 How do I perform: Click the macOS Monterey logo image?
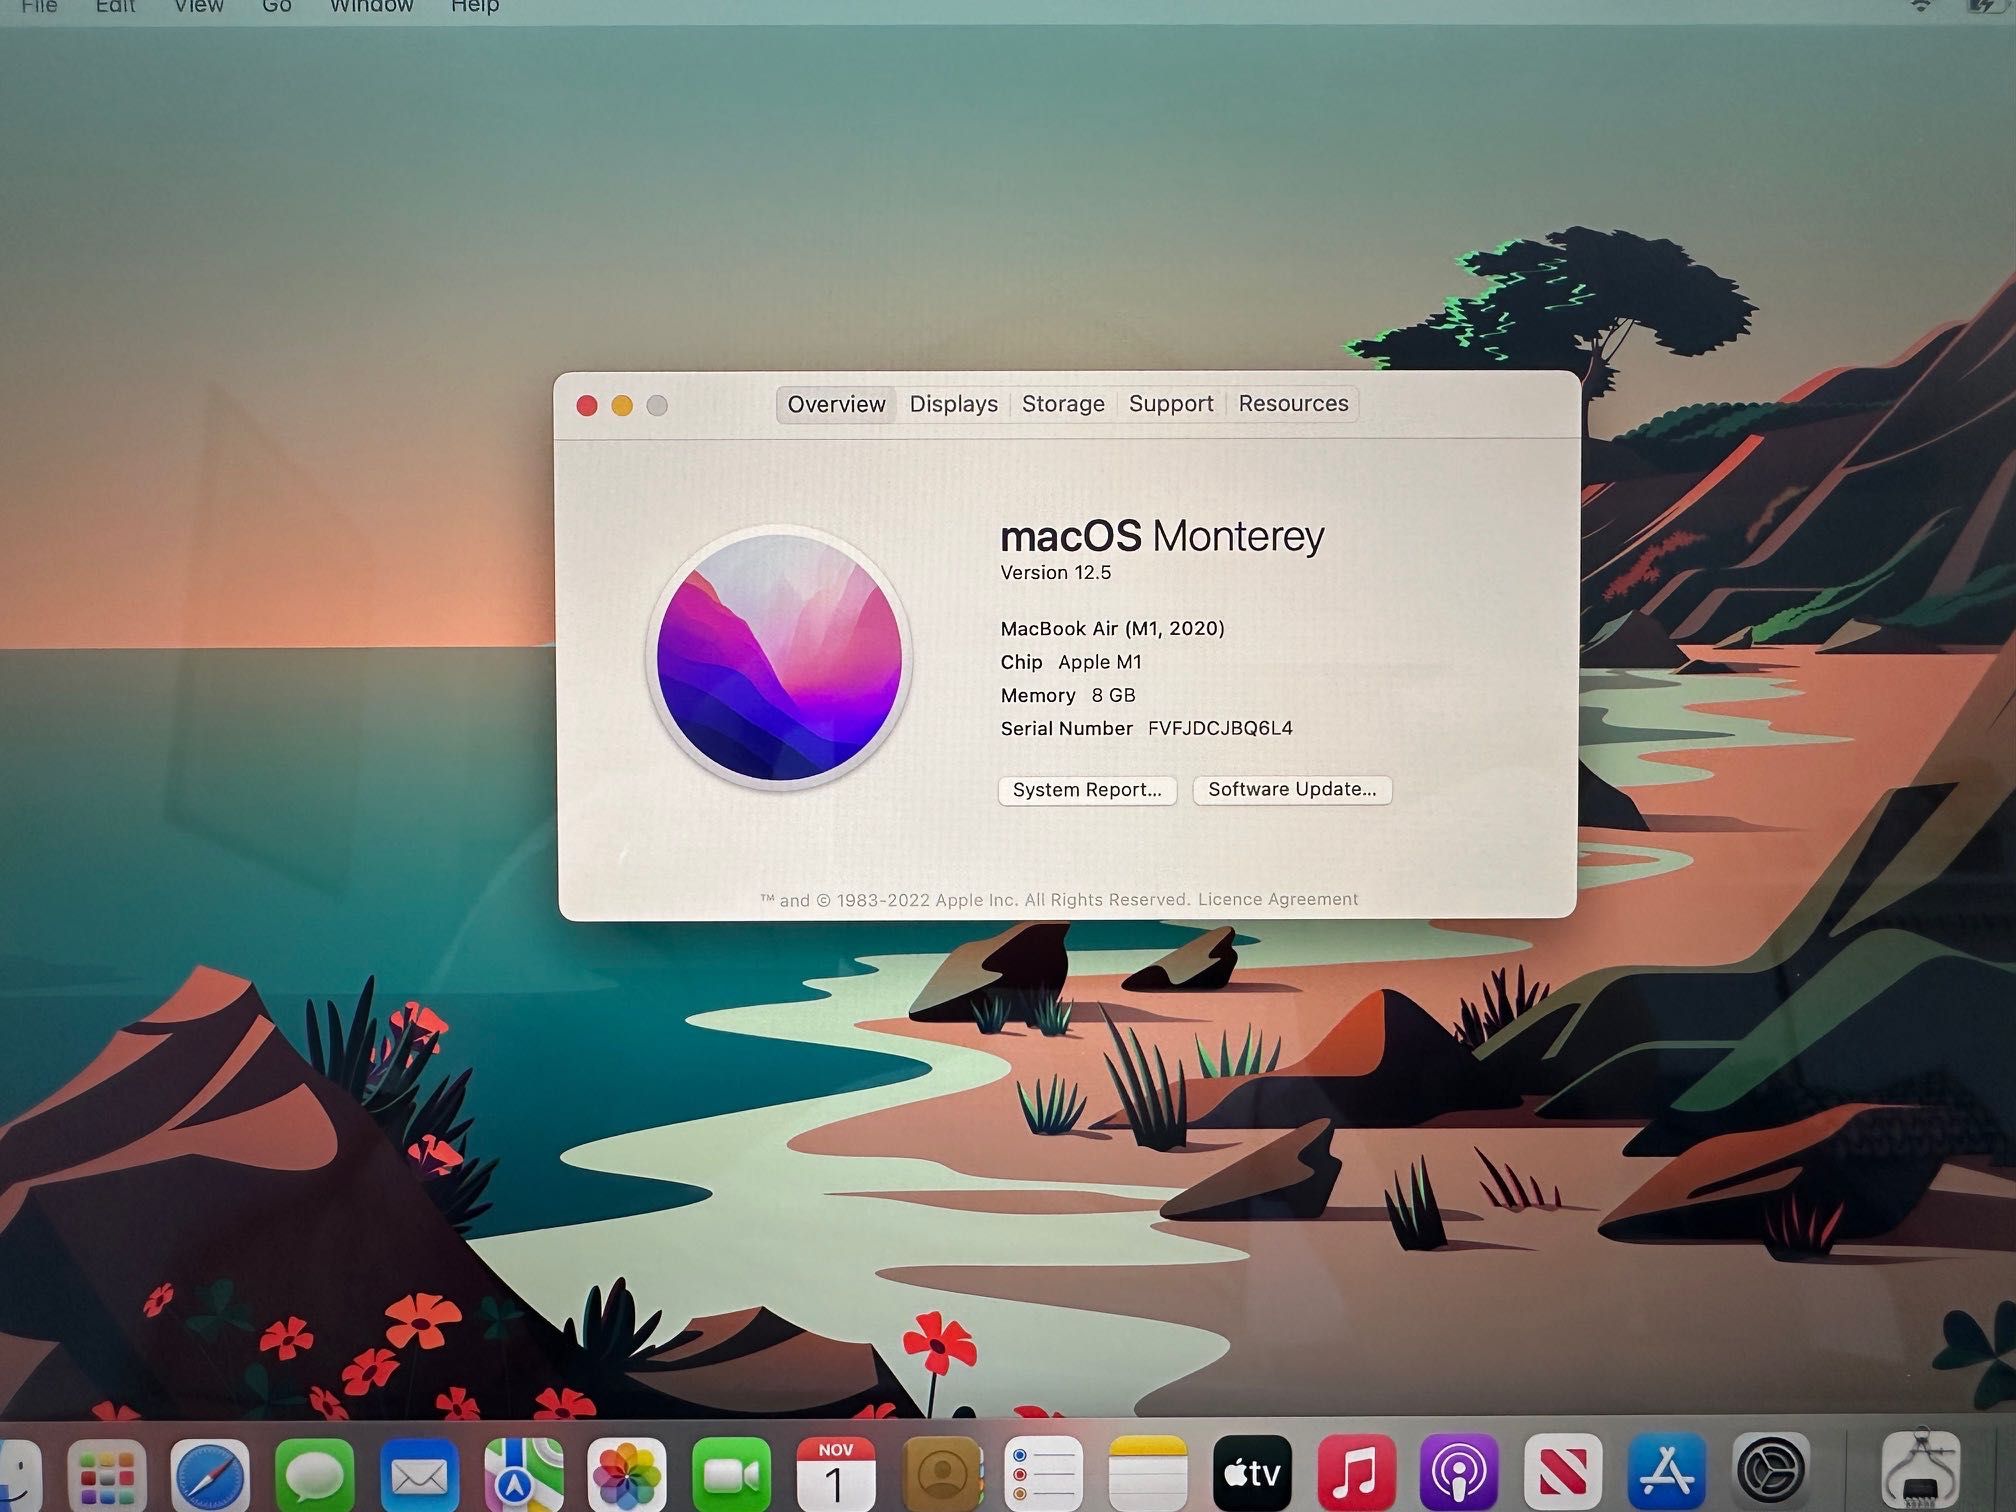779,658
